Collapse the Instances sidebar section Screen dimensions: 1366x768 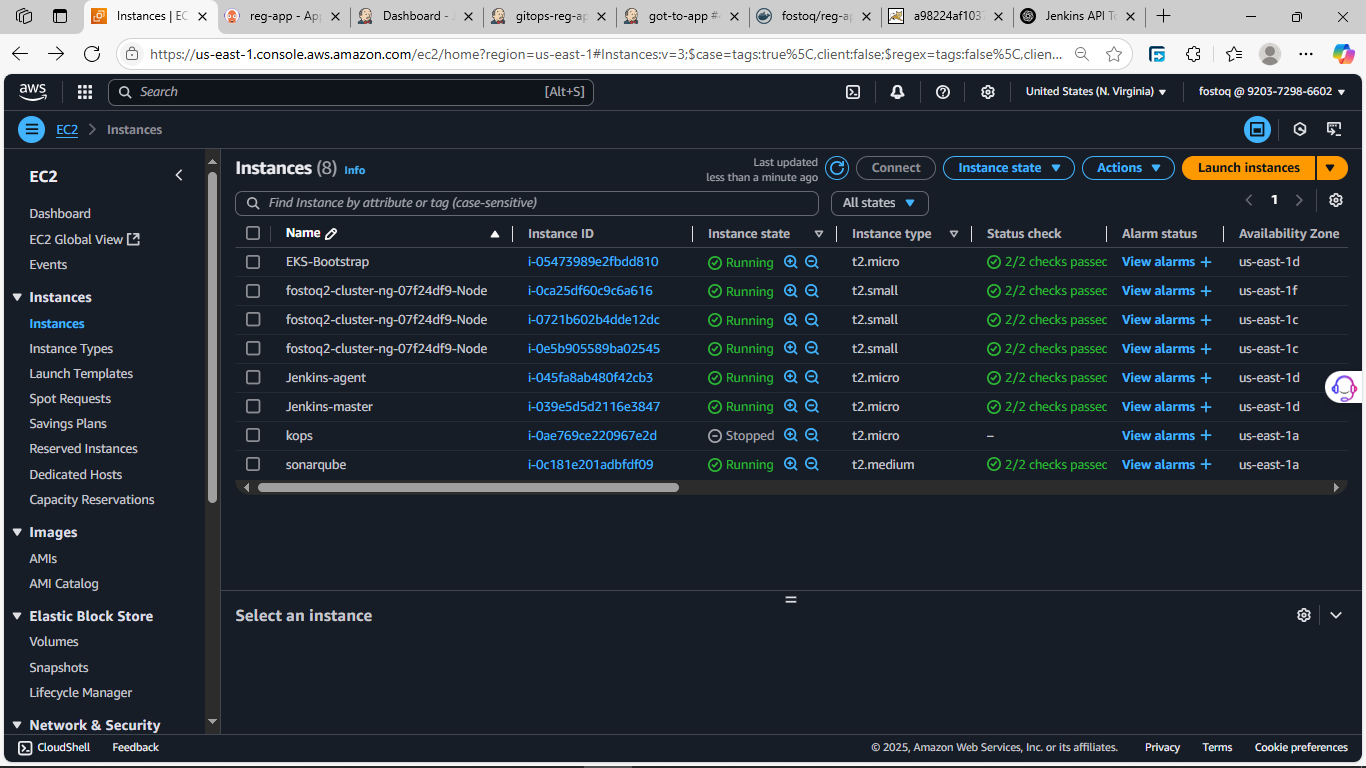pos(17,297)
